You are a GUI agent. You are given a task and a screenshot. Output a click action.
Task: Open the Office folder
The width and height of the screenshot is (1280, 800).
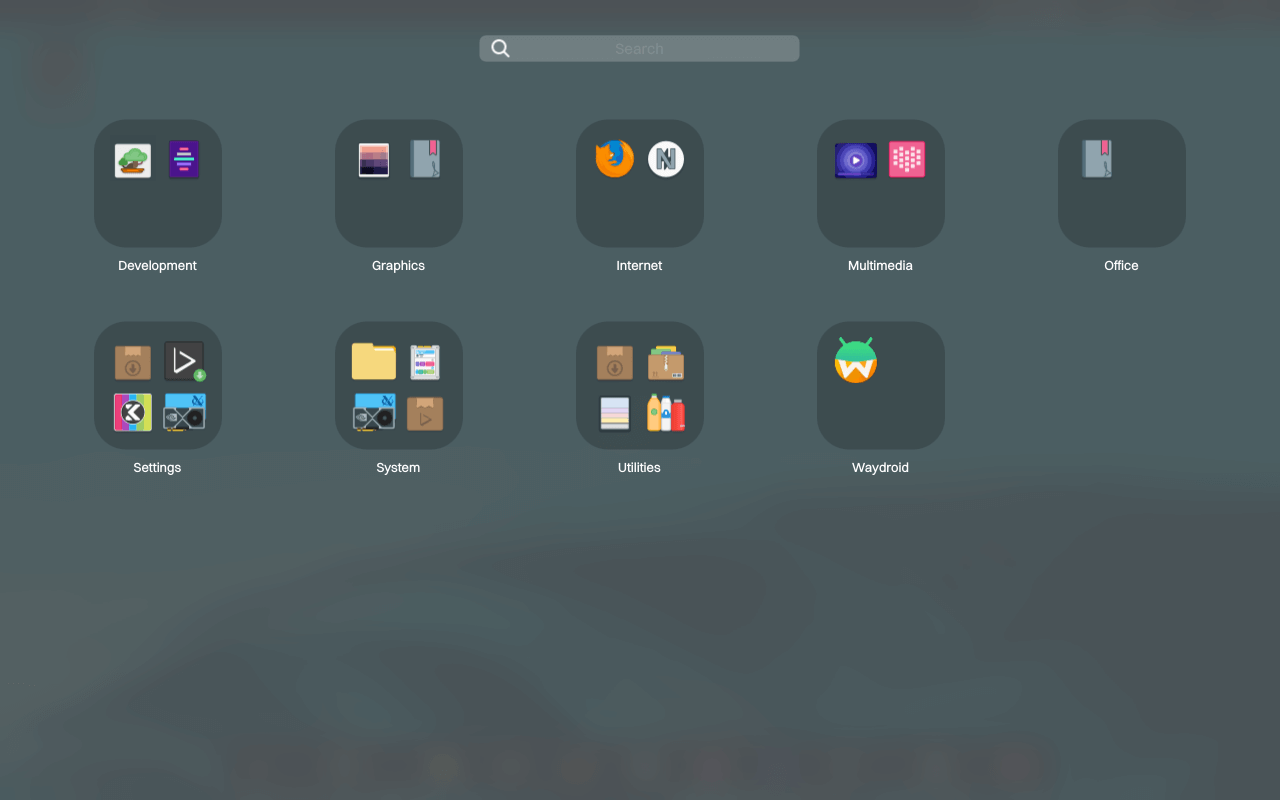[x=1121, y=183]
